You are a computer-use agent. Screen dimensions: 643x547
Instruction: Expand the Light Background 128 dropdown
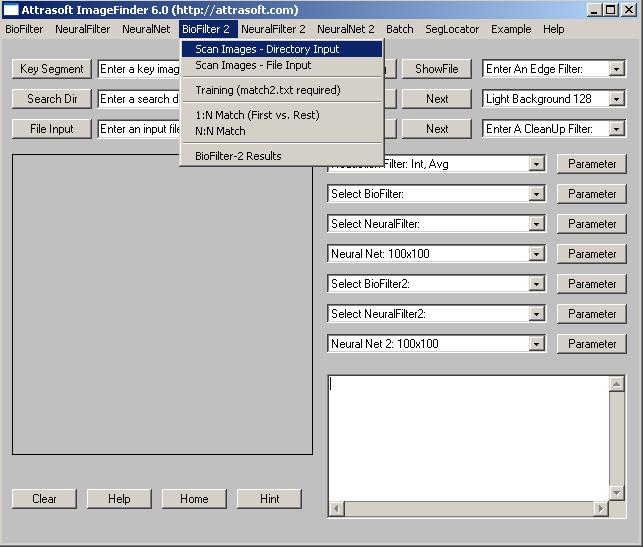tap(616, 99)
